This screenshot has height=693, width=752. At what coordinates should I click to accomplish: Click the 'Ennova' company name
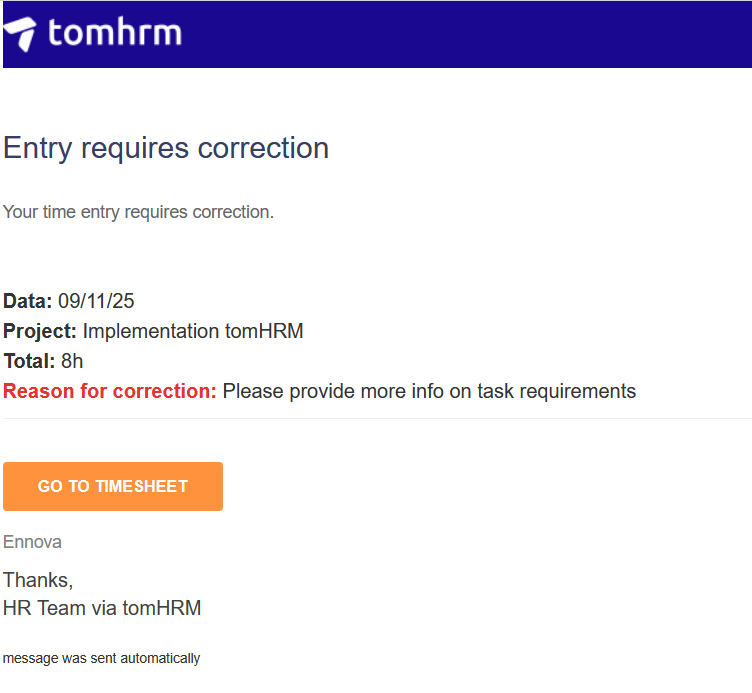click(32, 542)
